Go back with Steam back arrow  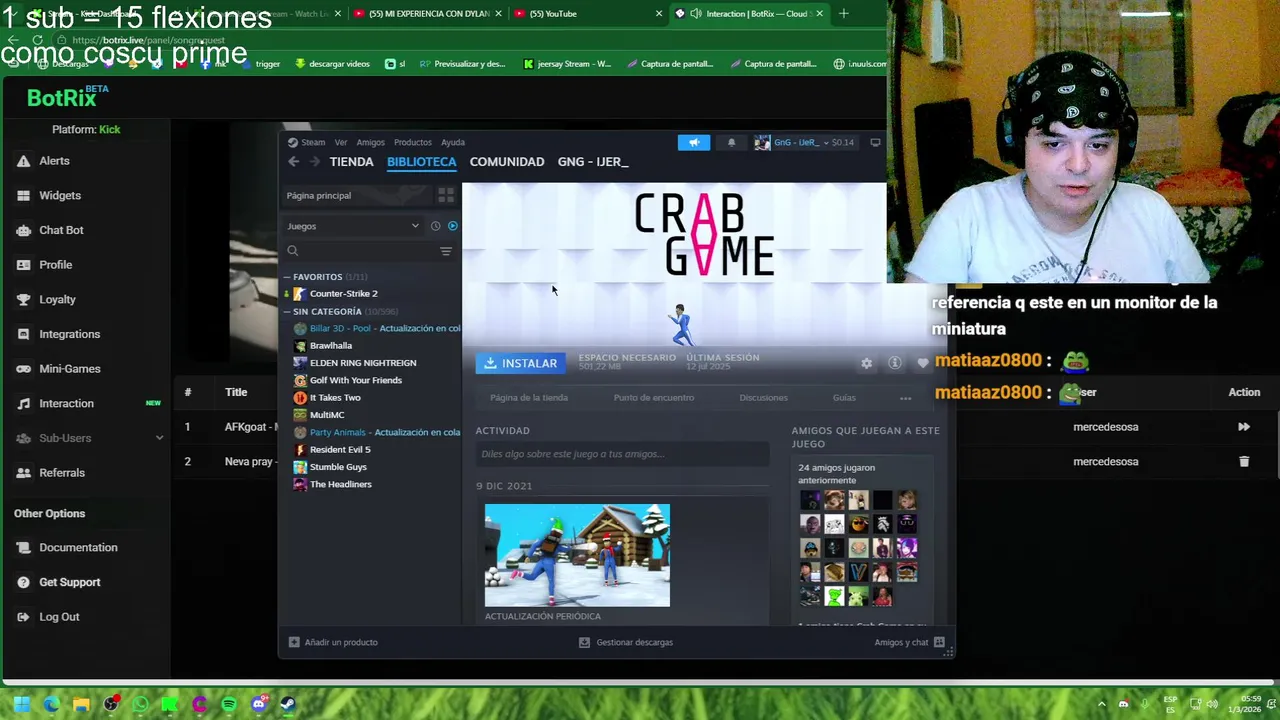point(293,161)
